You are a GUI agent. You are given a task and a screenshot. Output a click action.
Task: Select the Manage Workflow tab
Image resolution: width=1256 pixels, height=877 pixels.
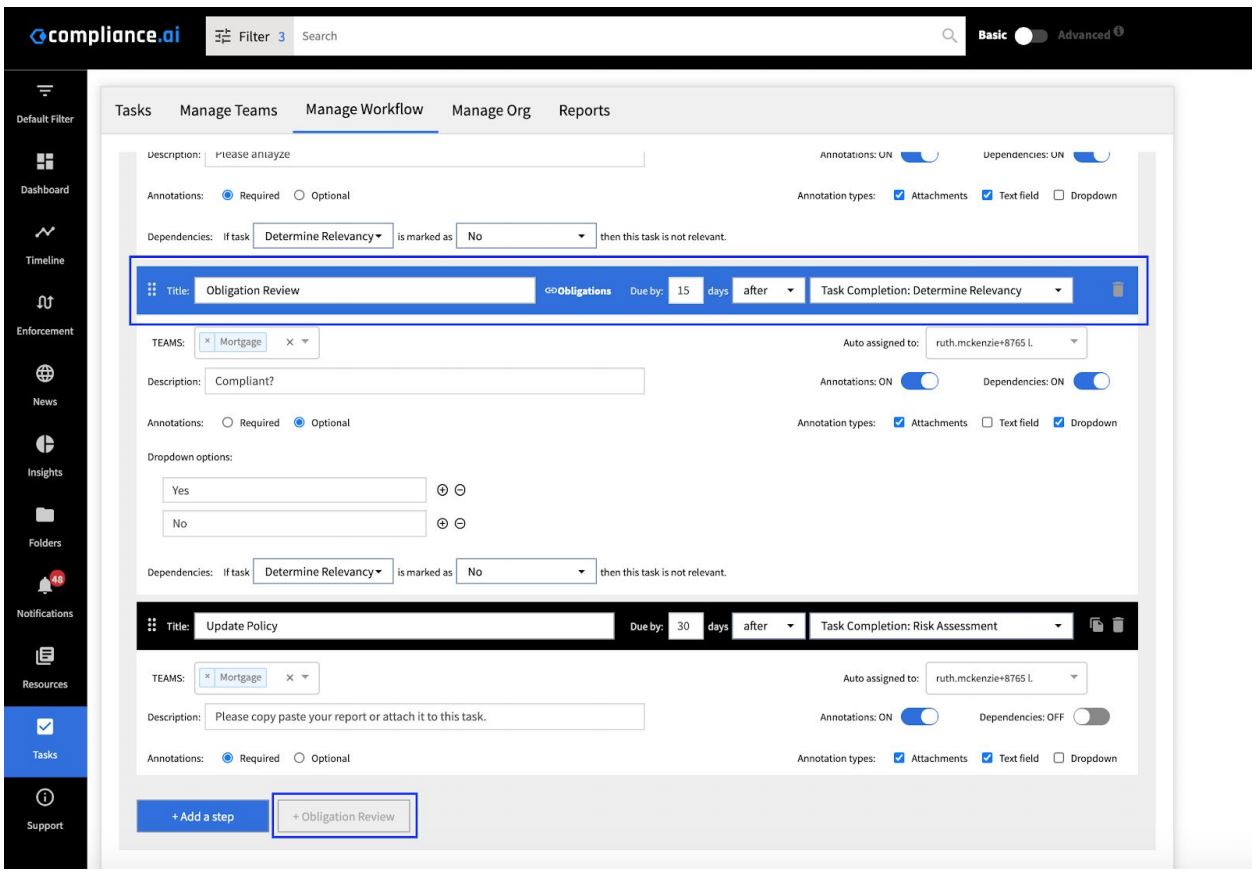click(365, 110)
